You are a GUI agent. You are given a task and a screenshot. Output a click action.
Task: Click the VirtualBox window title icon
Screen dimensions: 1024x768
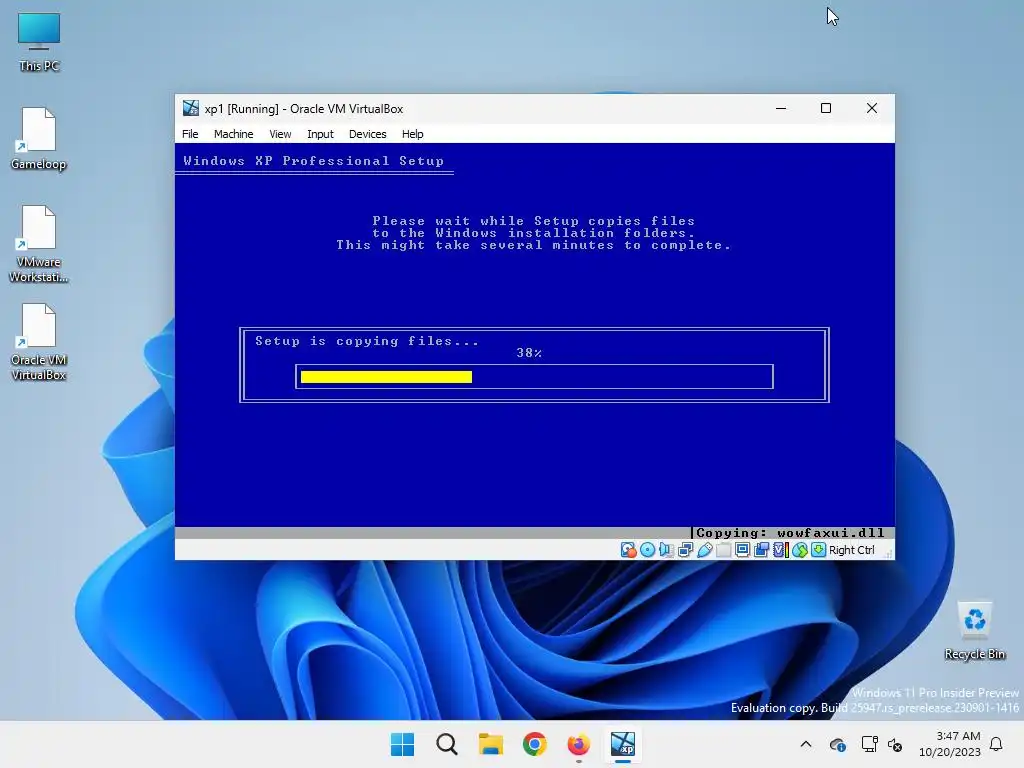pyautogui.click(x=191, y=108)
